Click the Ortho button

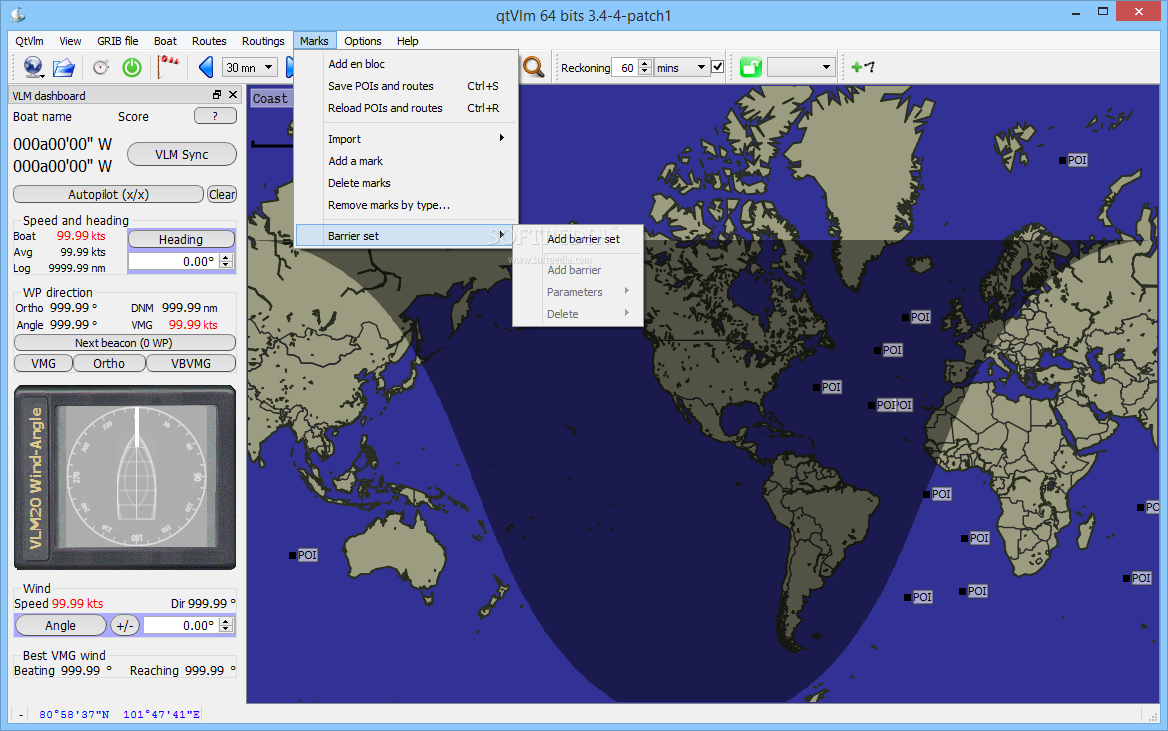(x=109, y=363)
